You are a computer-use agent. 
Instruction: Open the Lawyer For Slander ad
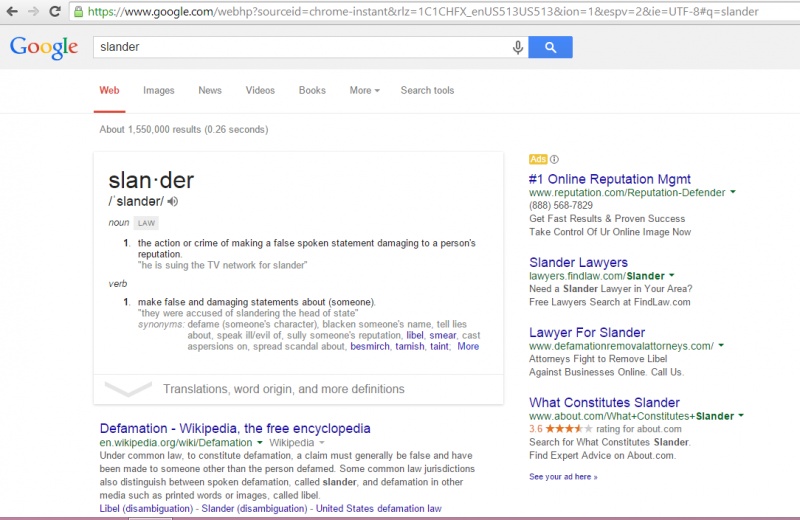587,332
